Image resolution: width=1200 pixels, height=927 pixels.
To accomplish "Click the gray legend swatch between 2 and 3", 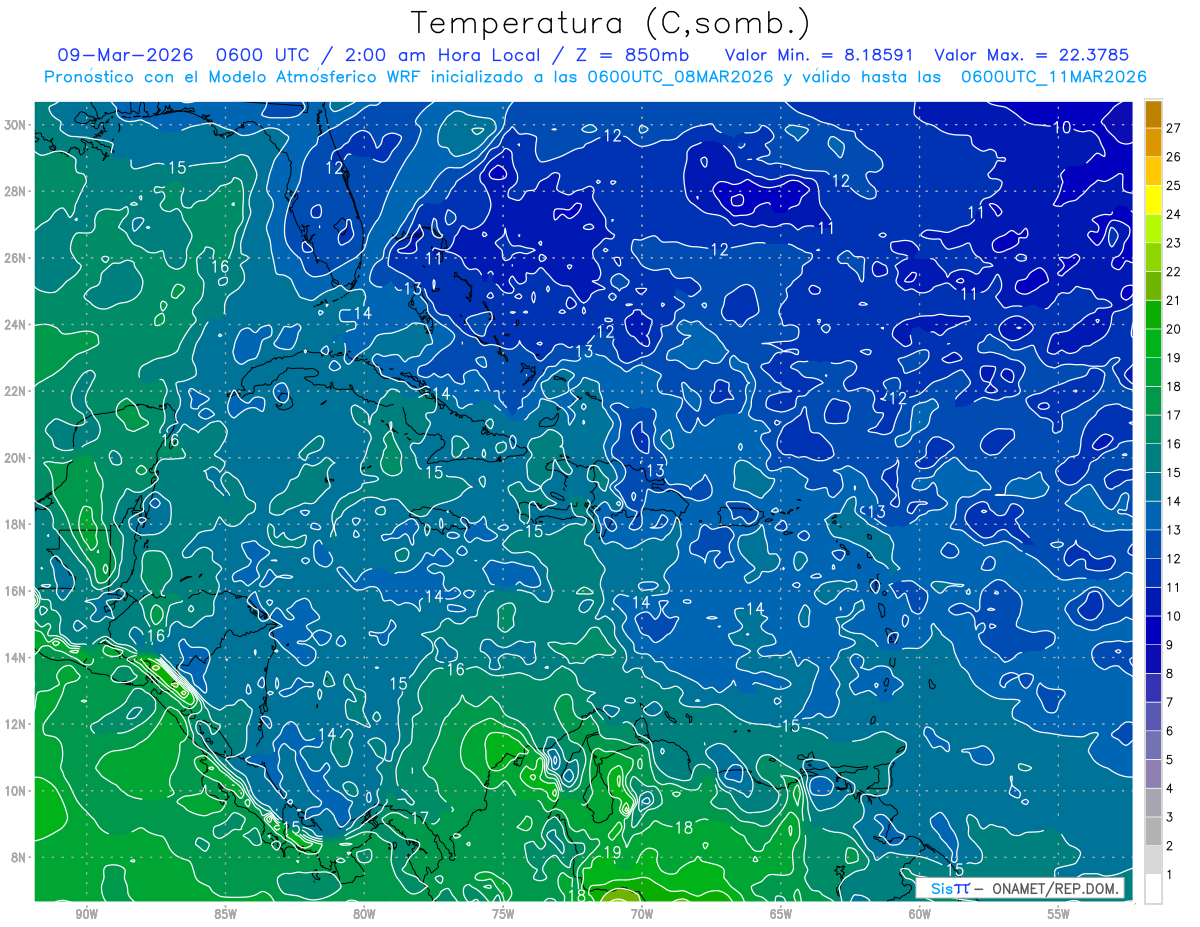I will [x=1153, y=831].
